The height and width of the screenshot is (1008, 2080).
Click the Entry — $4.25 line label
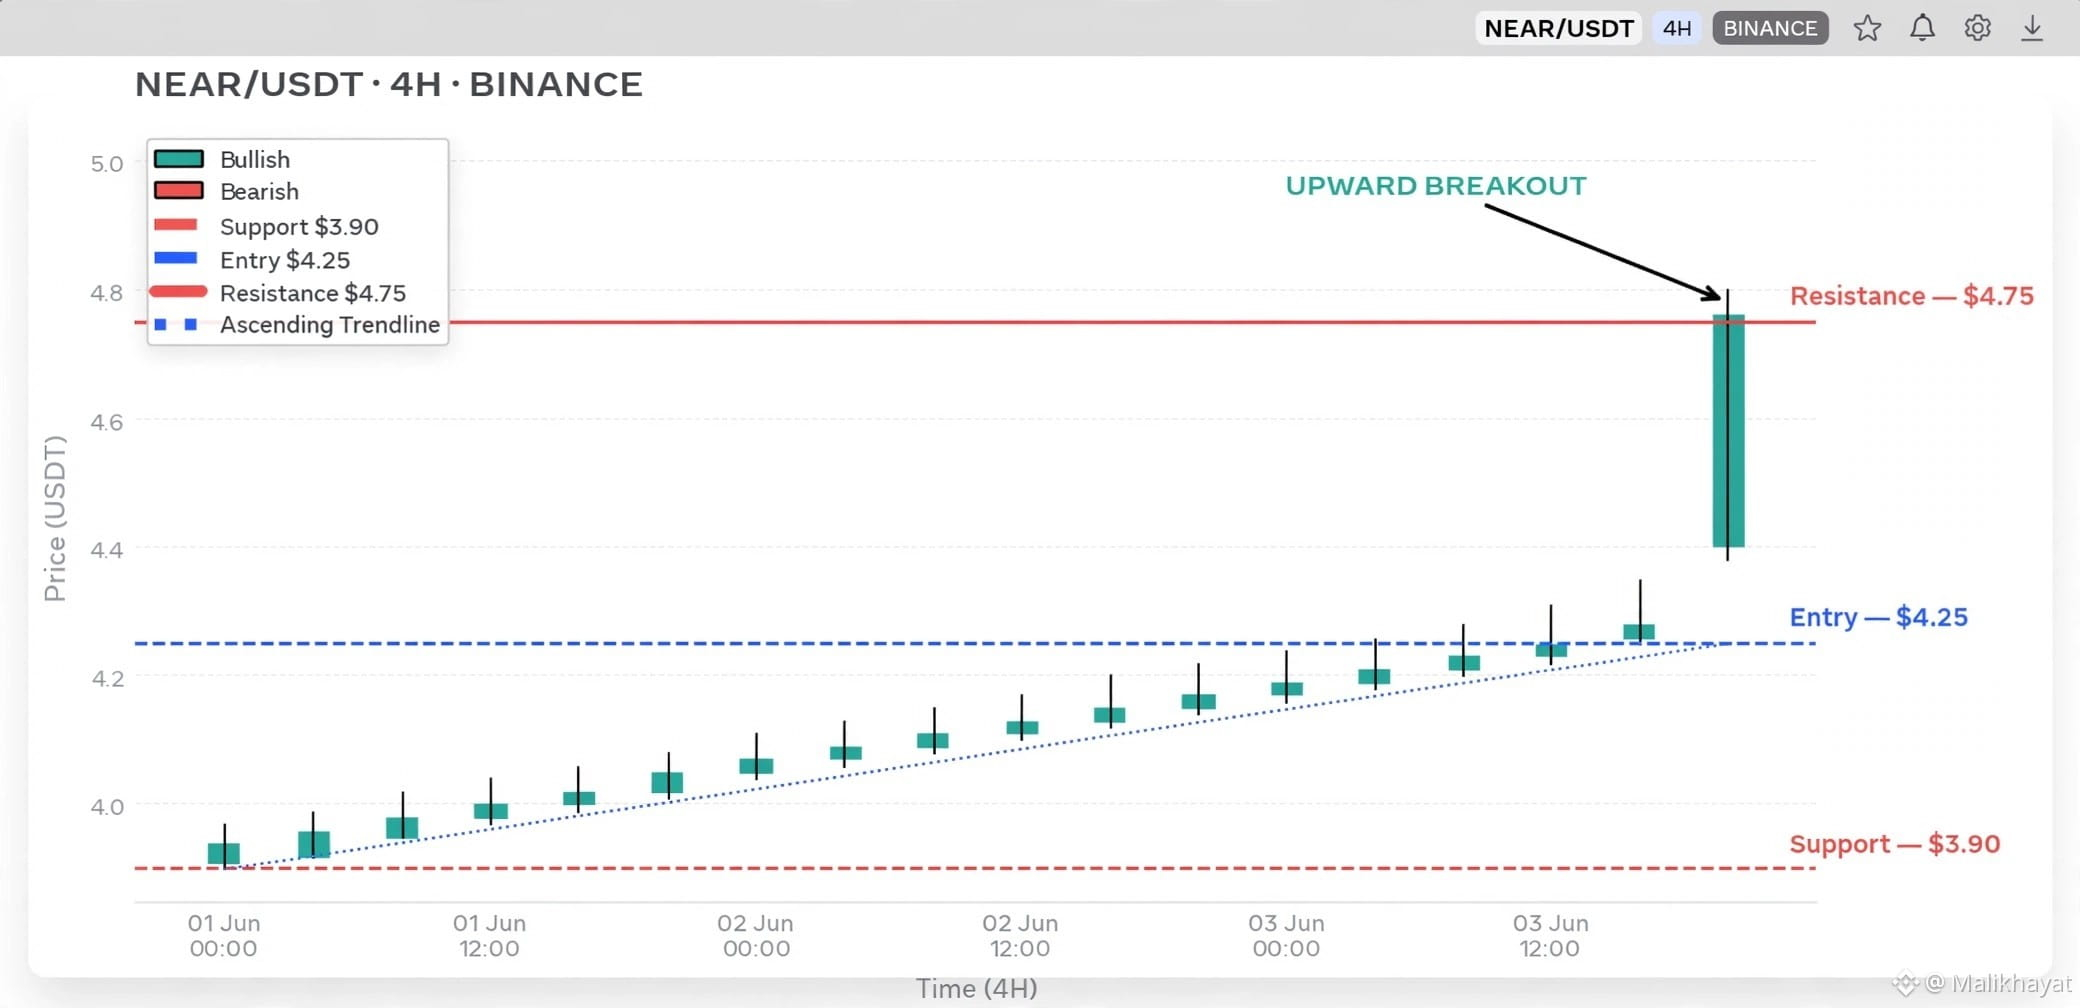[x=1878, y=617]
